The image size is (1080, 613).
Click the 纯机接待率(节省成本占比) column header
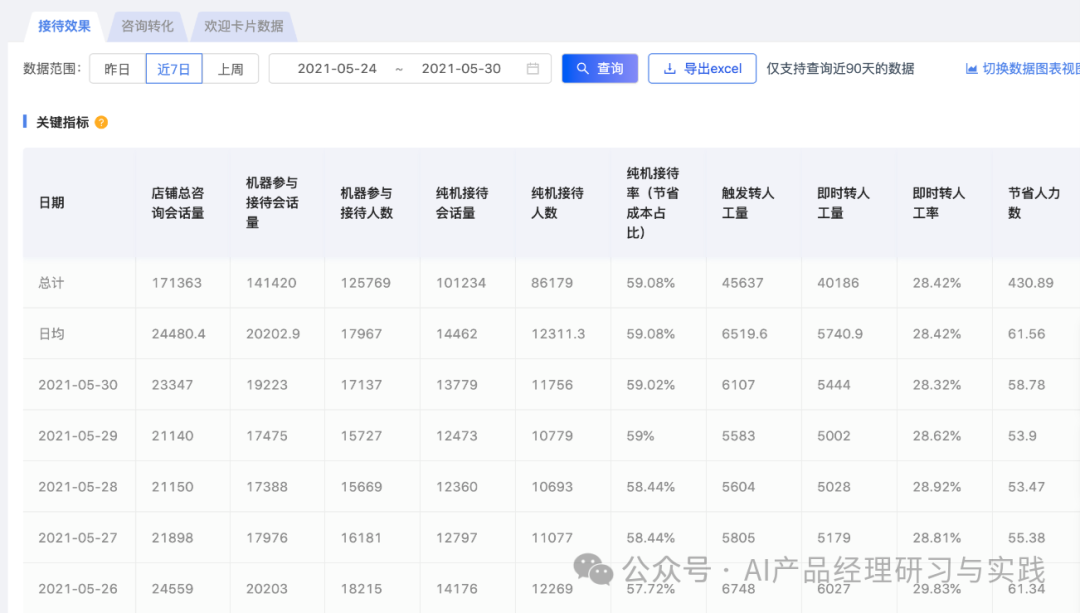[652, 202]
